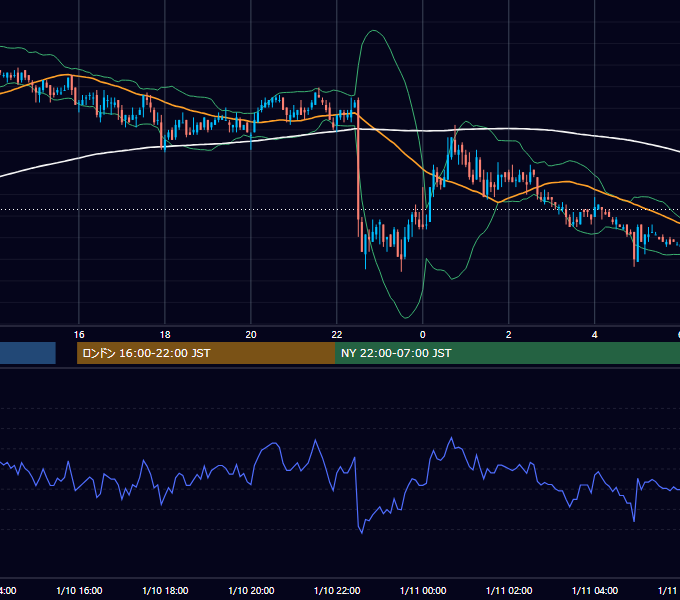
Task: Click the NY 22:00-07:00 JST session bar
Action: click(507, 353)
